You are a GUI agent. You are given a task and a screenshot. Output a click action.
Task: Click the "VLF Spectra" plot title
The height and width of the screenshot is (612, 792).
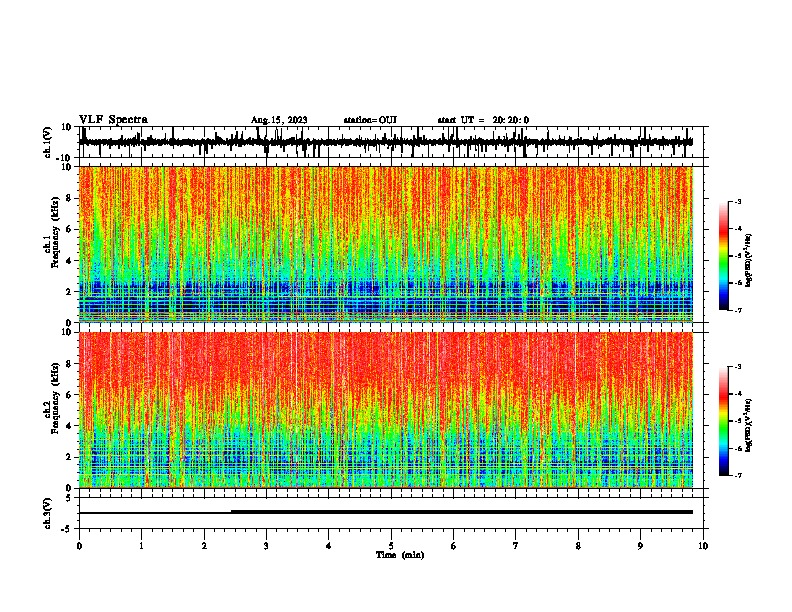[x=113, y=119]
